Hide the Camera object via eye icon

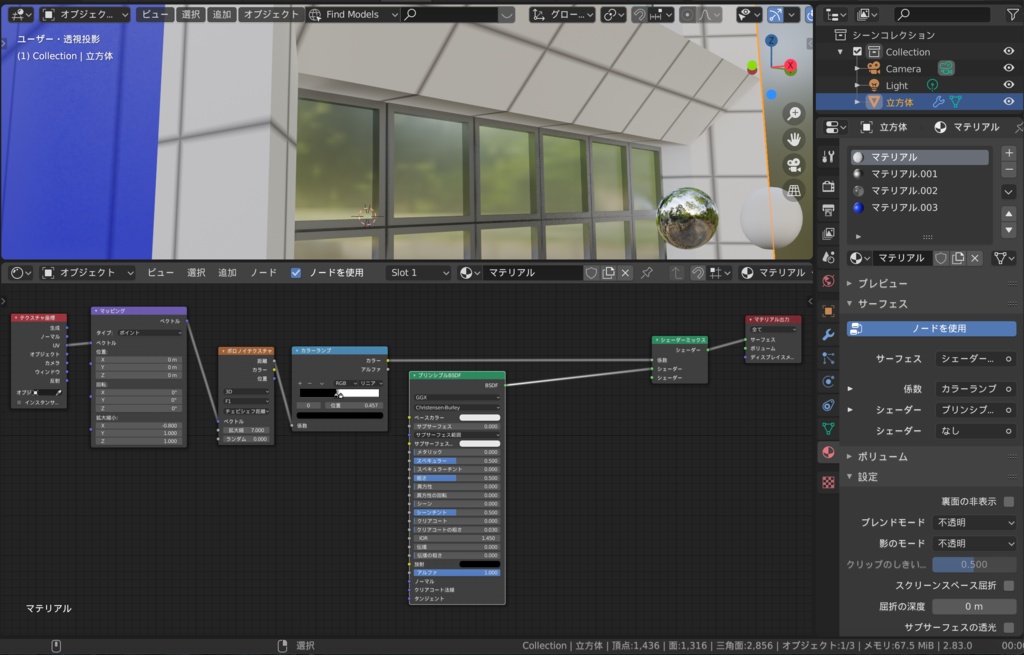[1008, 69]
